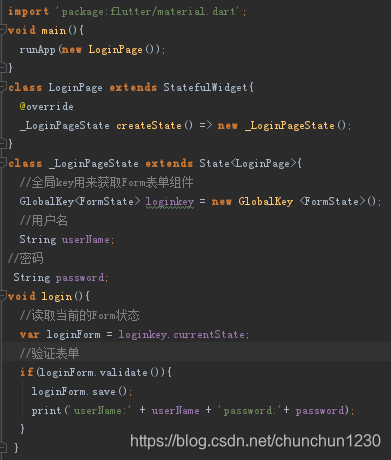391x460 pixels.
Task: Click the //密码 comment line
Action: [x=26, y=258]
